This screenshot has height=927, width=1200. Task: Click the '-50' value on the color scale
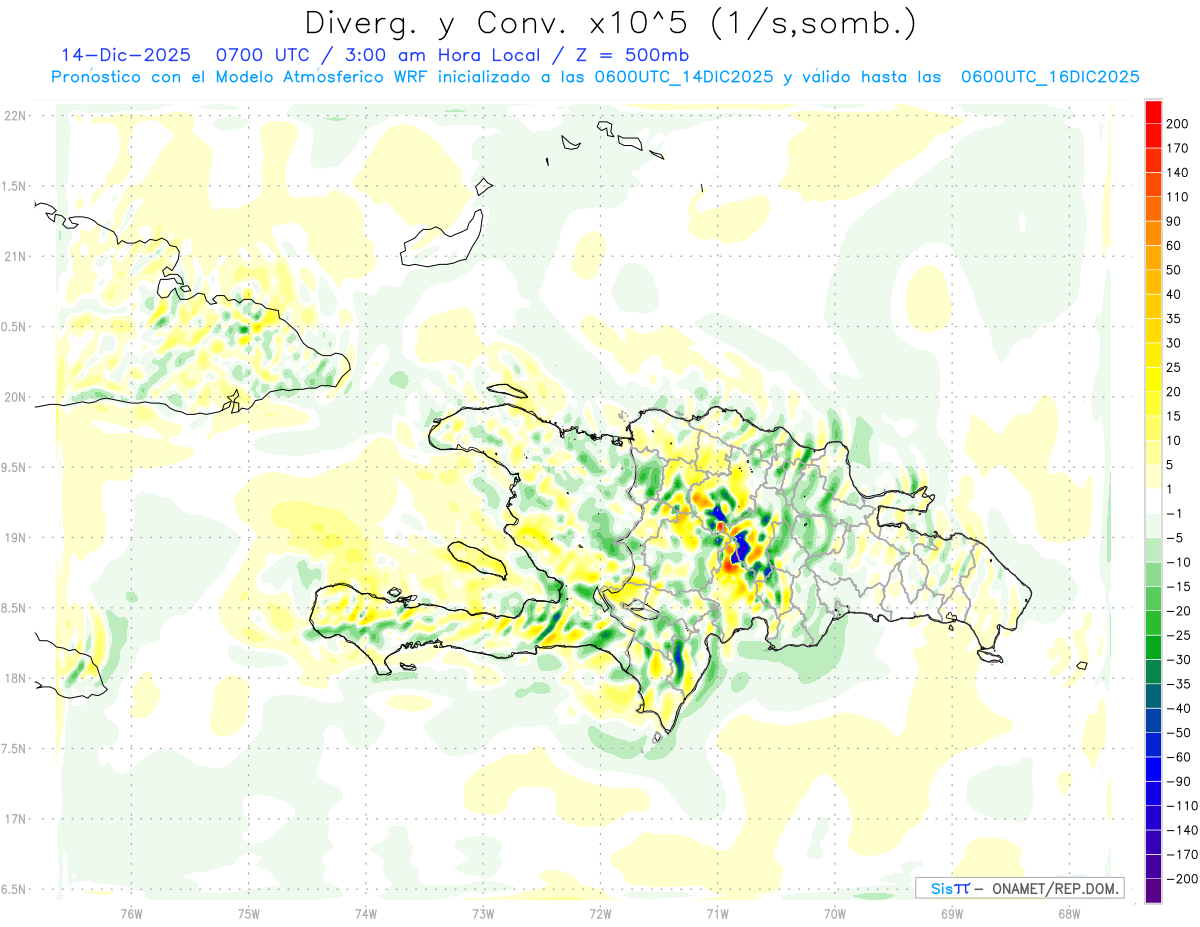1178,733
